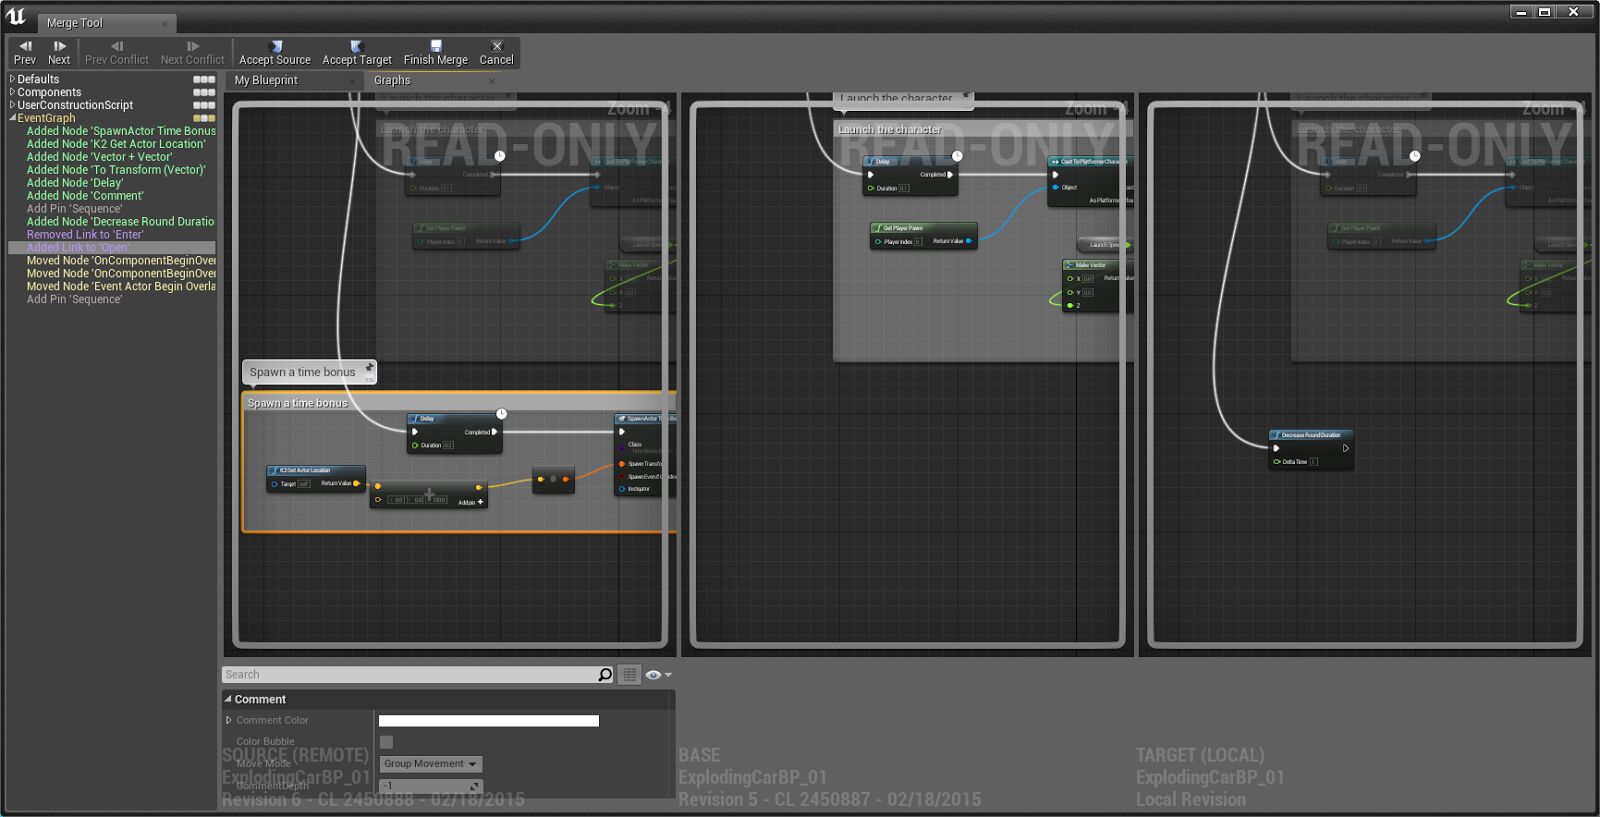The width and height of the screenshot is (1600, 817).
Task: Click the white Comment Color swatch
Action: pos(489,721)
